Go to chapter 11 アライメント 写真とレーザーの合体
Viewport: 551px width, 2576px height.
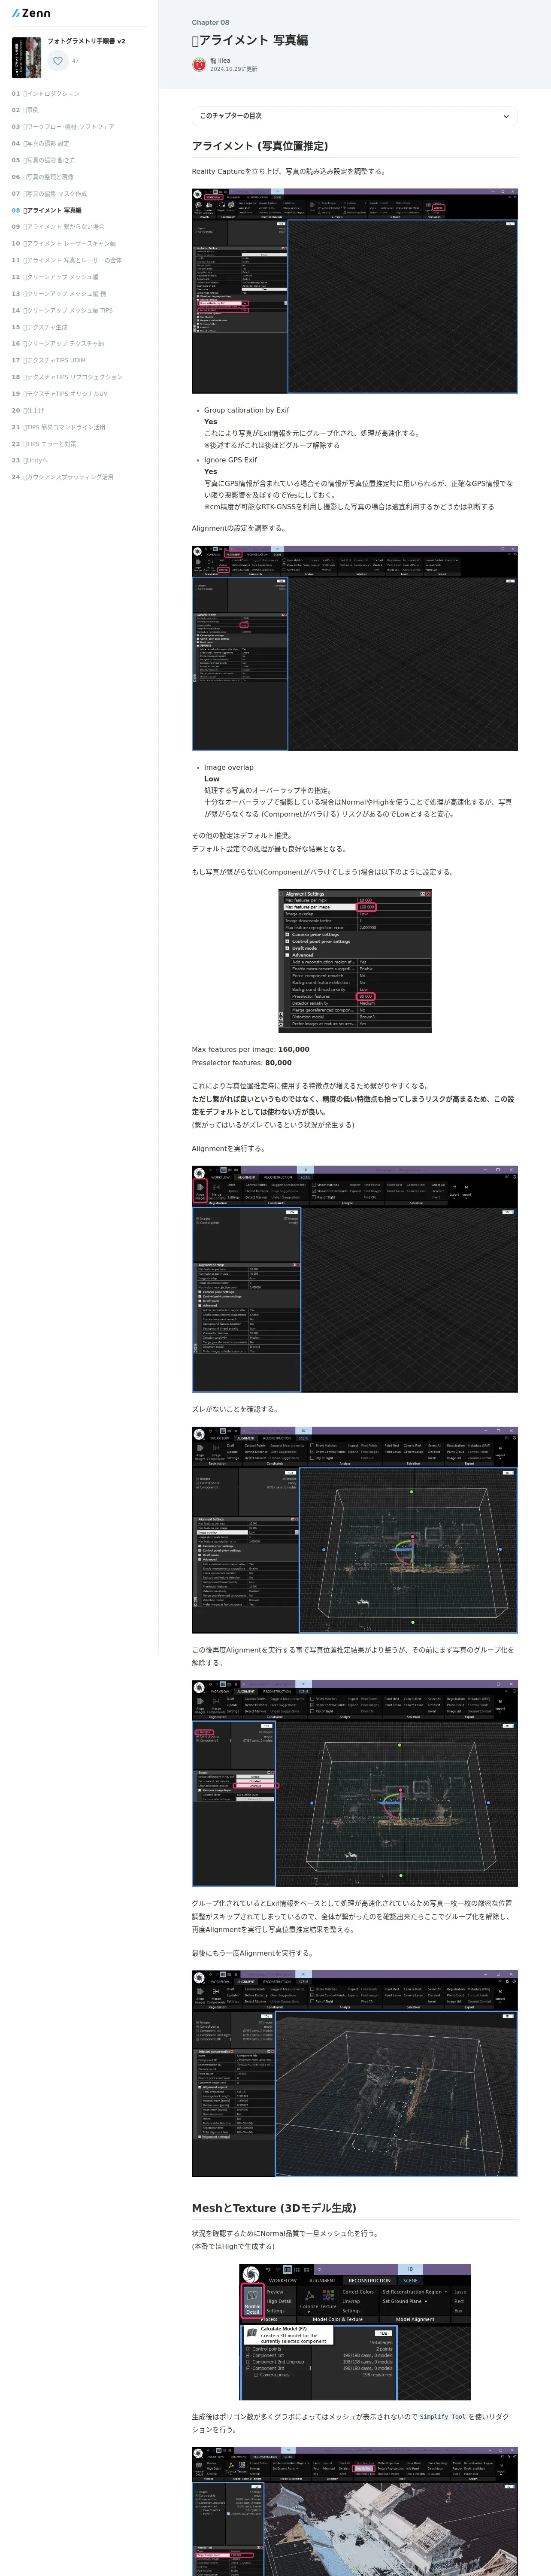(x=67, y=260)
